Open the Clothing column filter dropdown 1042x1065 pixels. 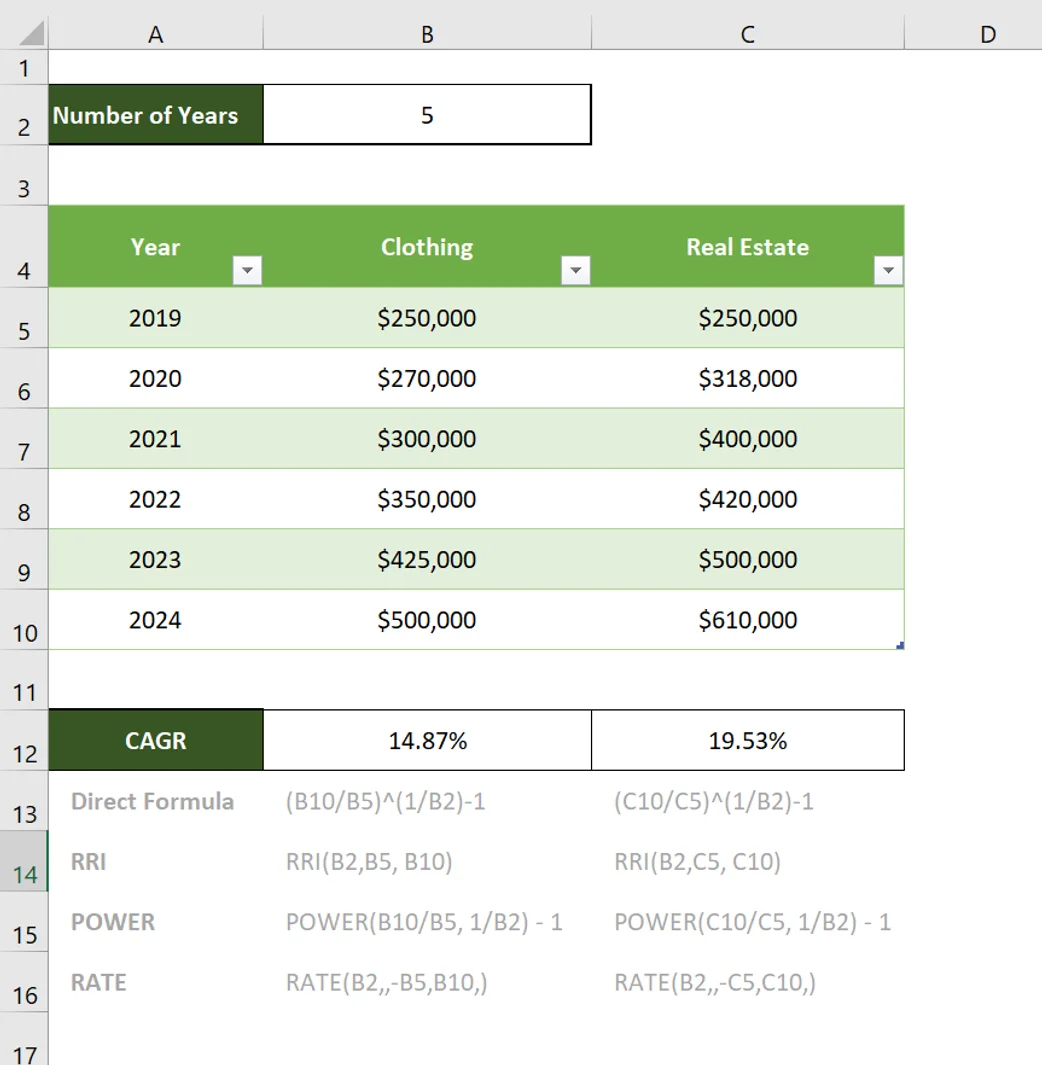coord(574,268)
